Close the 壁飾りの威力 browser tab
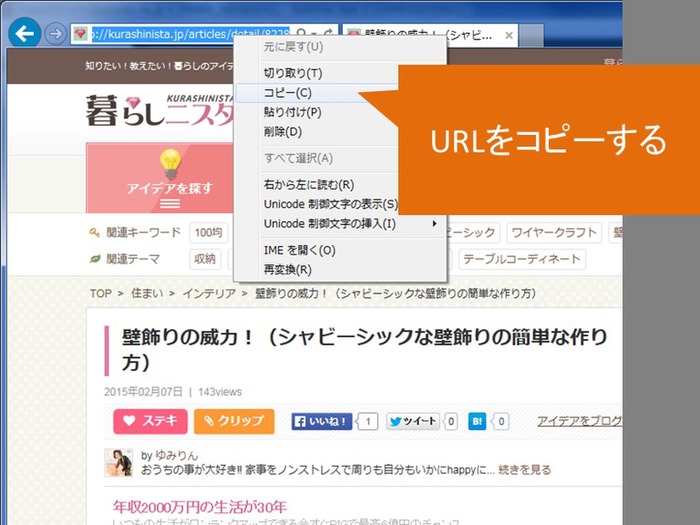This screenshot has width=700, height=525. (x=508, y=35)
